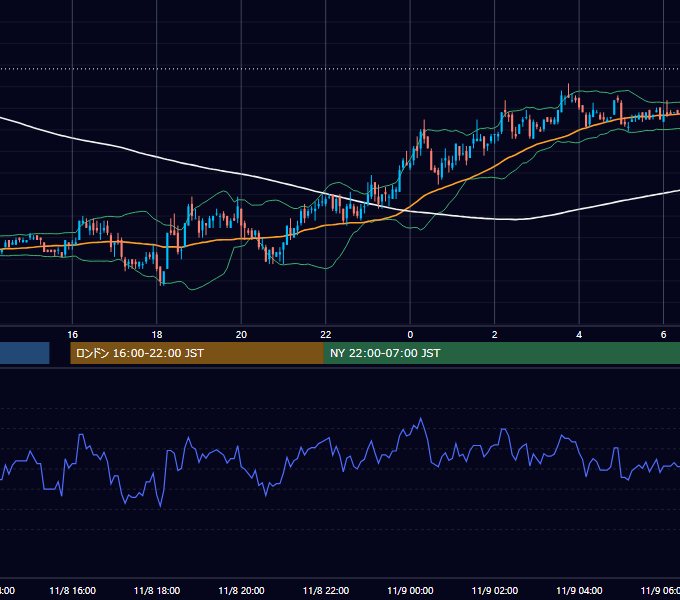Image resolution: width=680 pixels, height=600 pixels.
Task: Click the 22 hour label on upper axis
Action: [326, 334]
